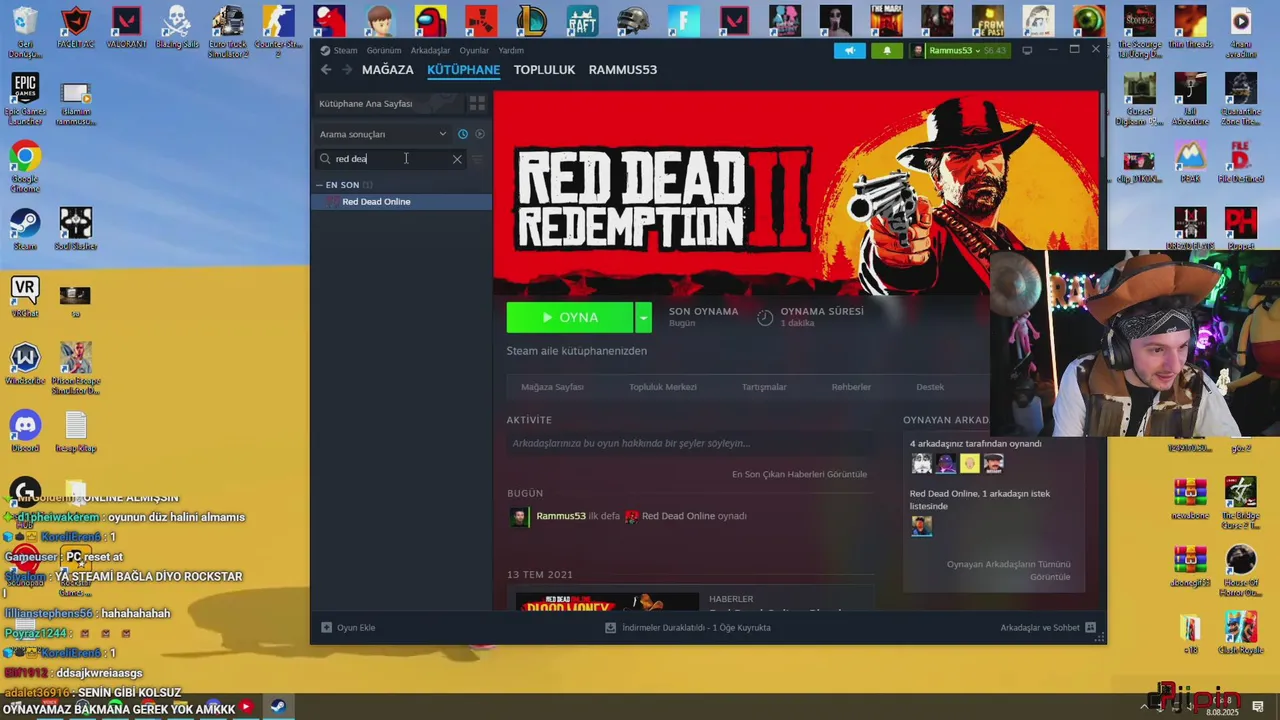Open the Raft desktop icon
The width and height of the screenshot is (1280, 720).
tap(583, 21)
